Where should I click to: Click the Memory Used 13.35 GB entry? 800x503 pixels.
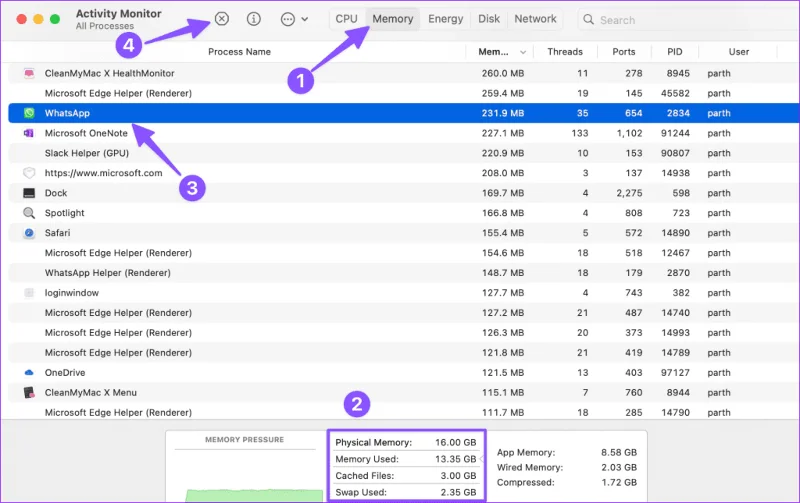point(406,459)
